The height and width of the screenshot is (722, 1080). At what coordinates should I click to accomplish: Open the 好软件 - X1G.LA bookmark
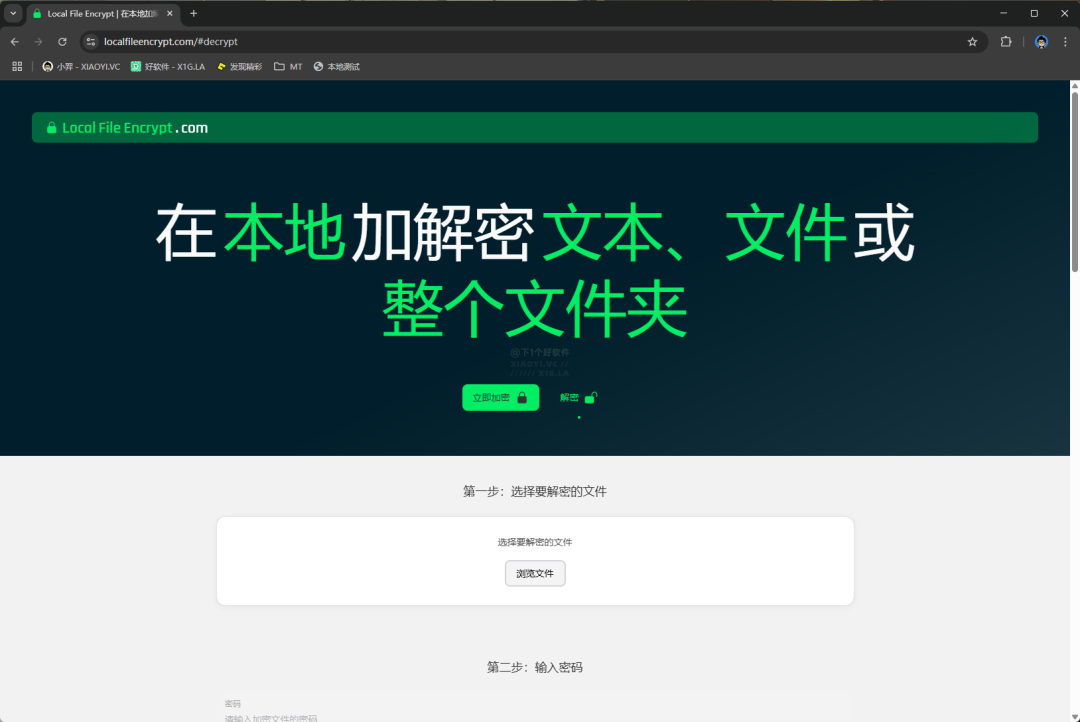pyautogui.click(x=168, y=66)
